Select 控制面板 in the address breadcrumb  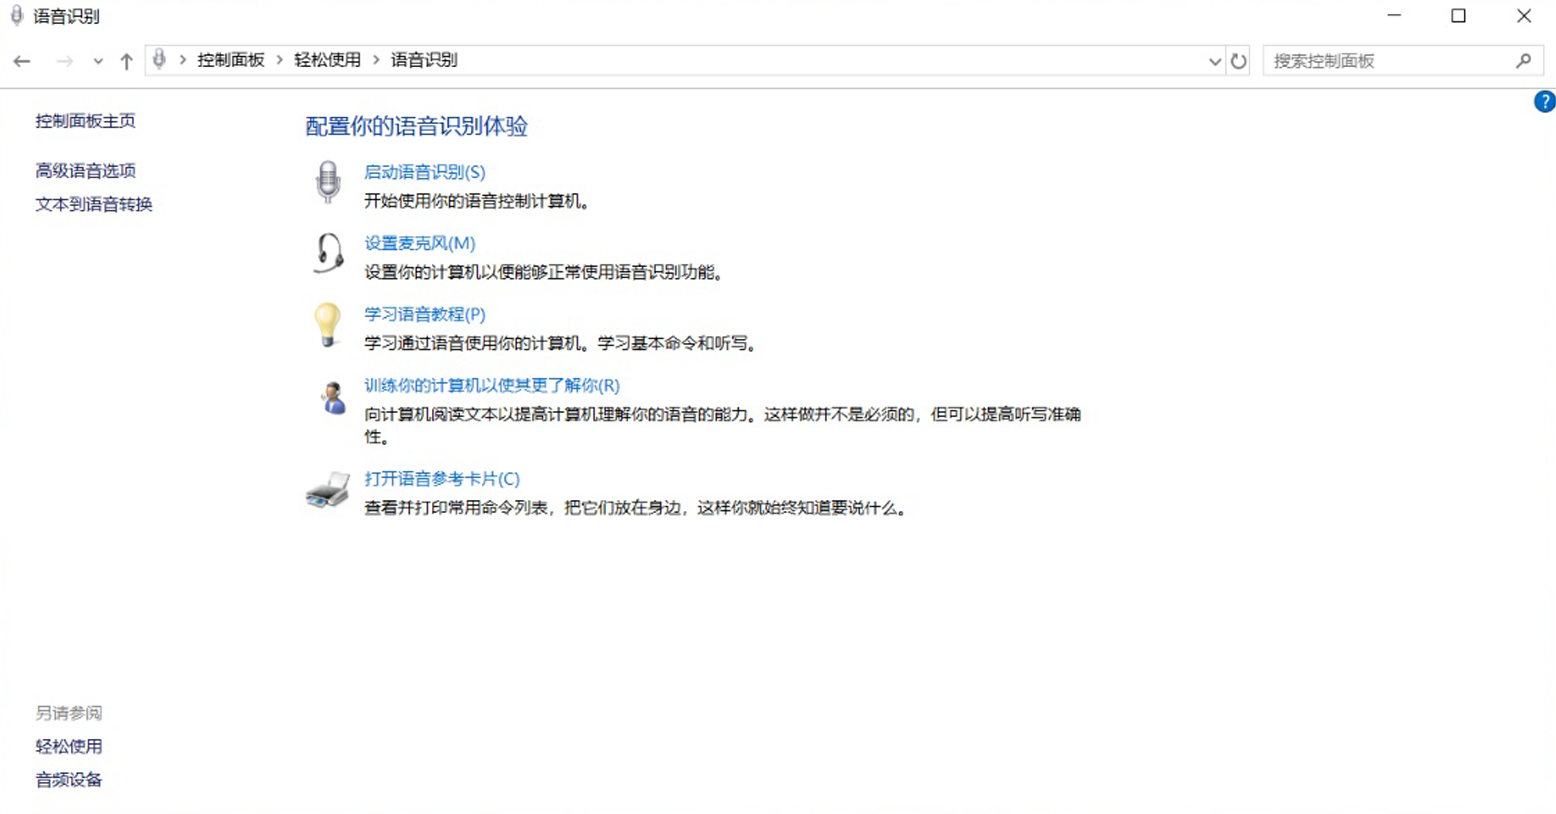point(230,60)
